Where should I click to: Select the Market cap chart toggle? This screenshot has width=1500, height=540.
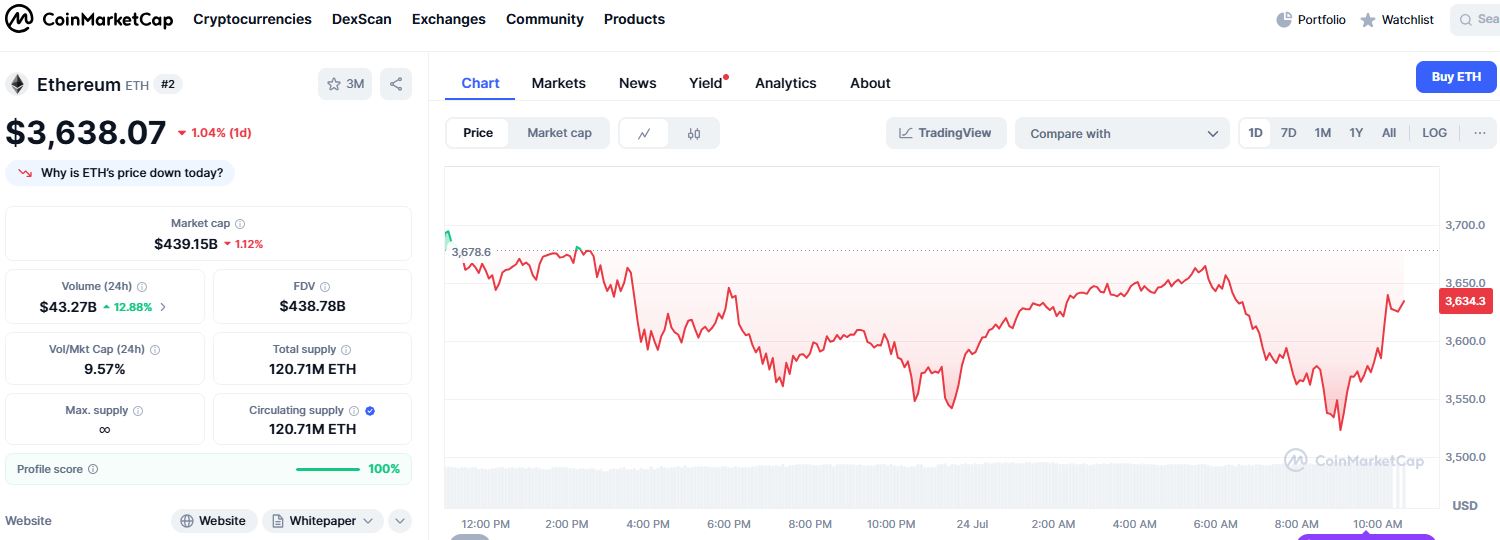tap(559, 133)
